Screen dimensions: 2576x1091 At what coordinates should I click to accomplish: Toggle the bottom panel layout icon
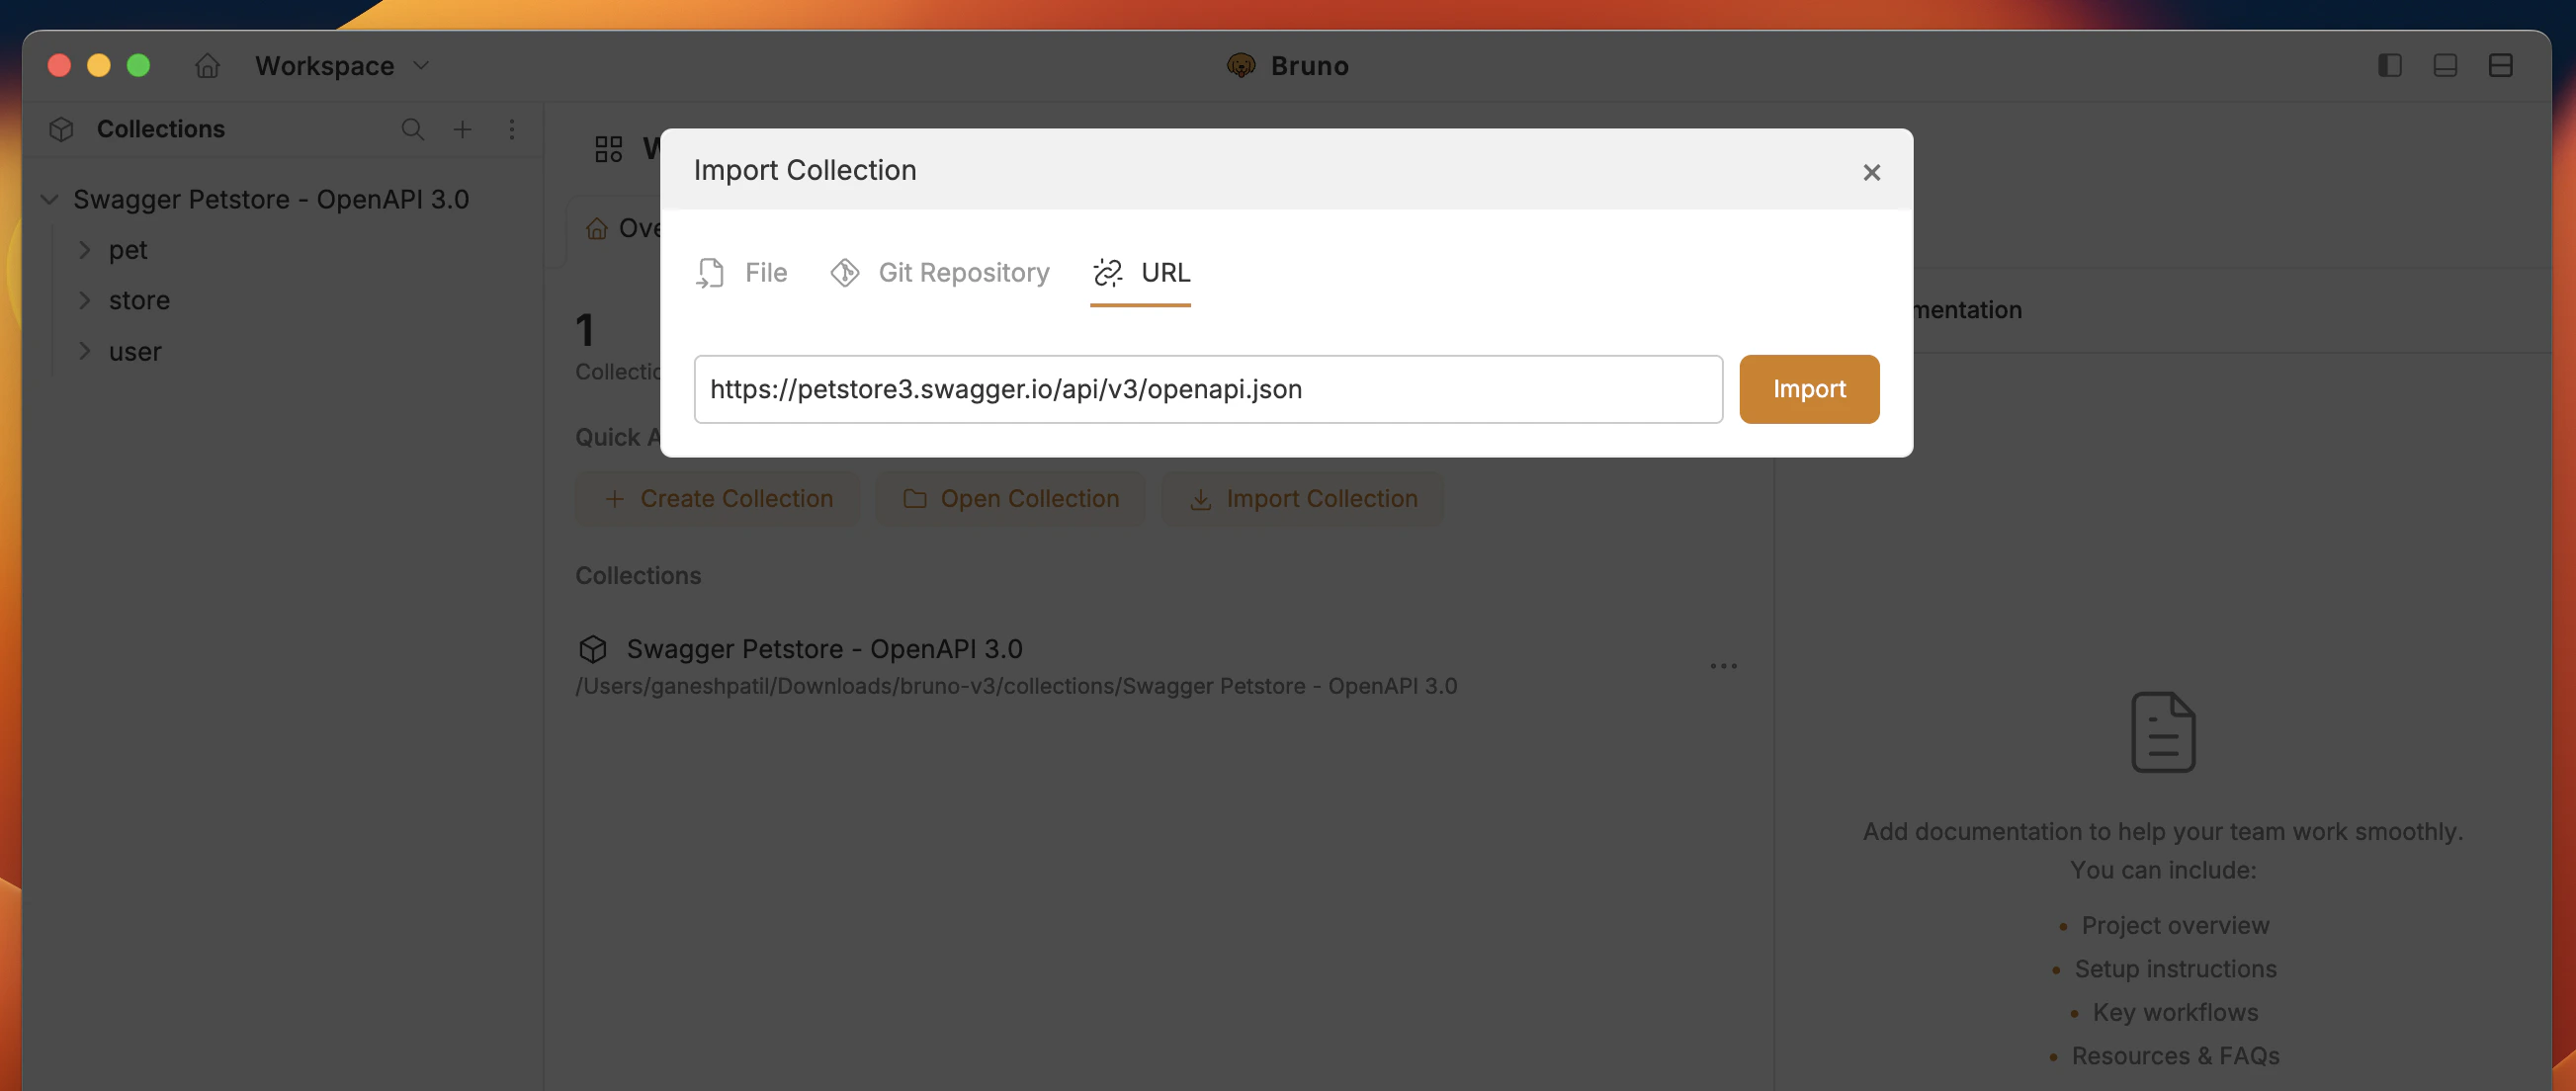pyautogui.click(x=2445, y=65)
